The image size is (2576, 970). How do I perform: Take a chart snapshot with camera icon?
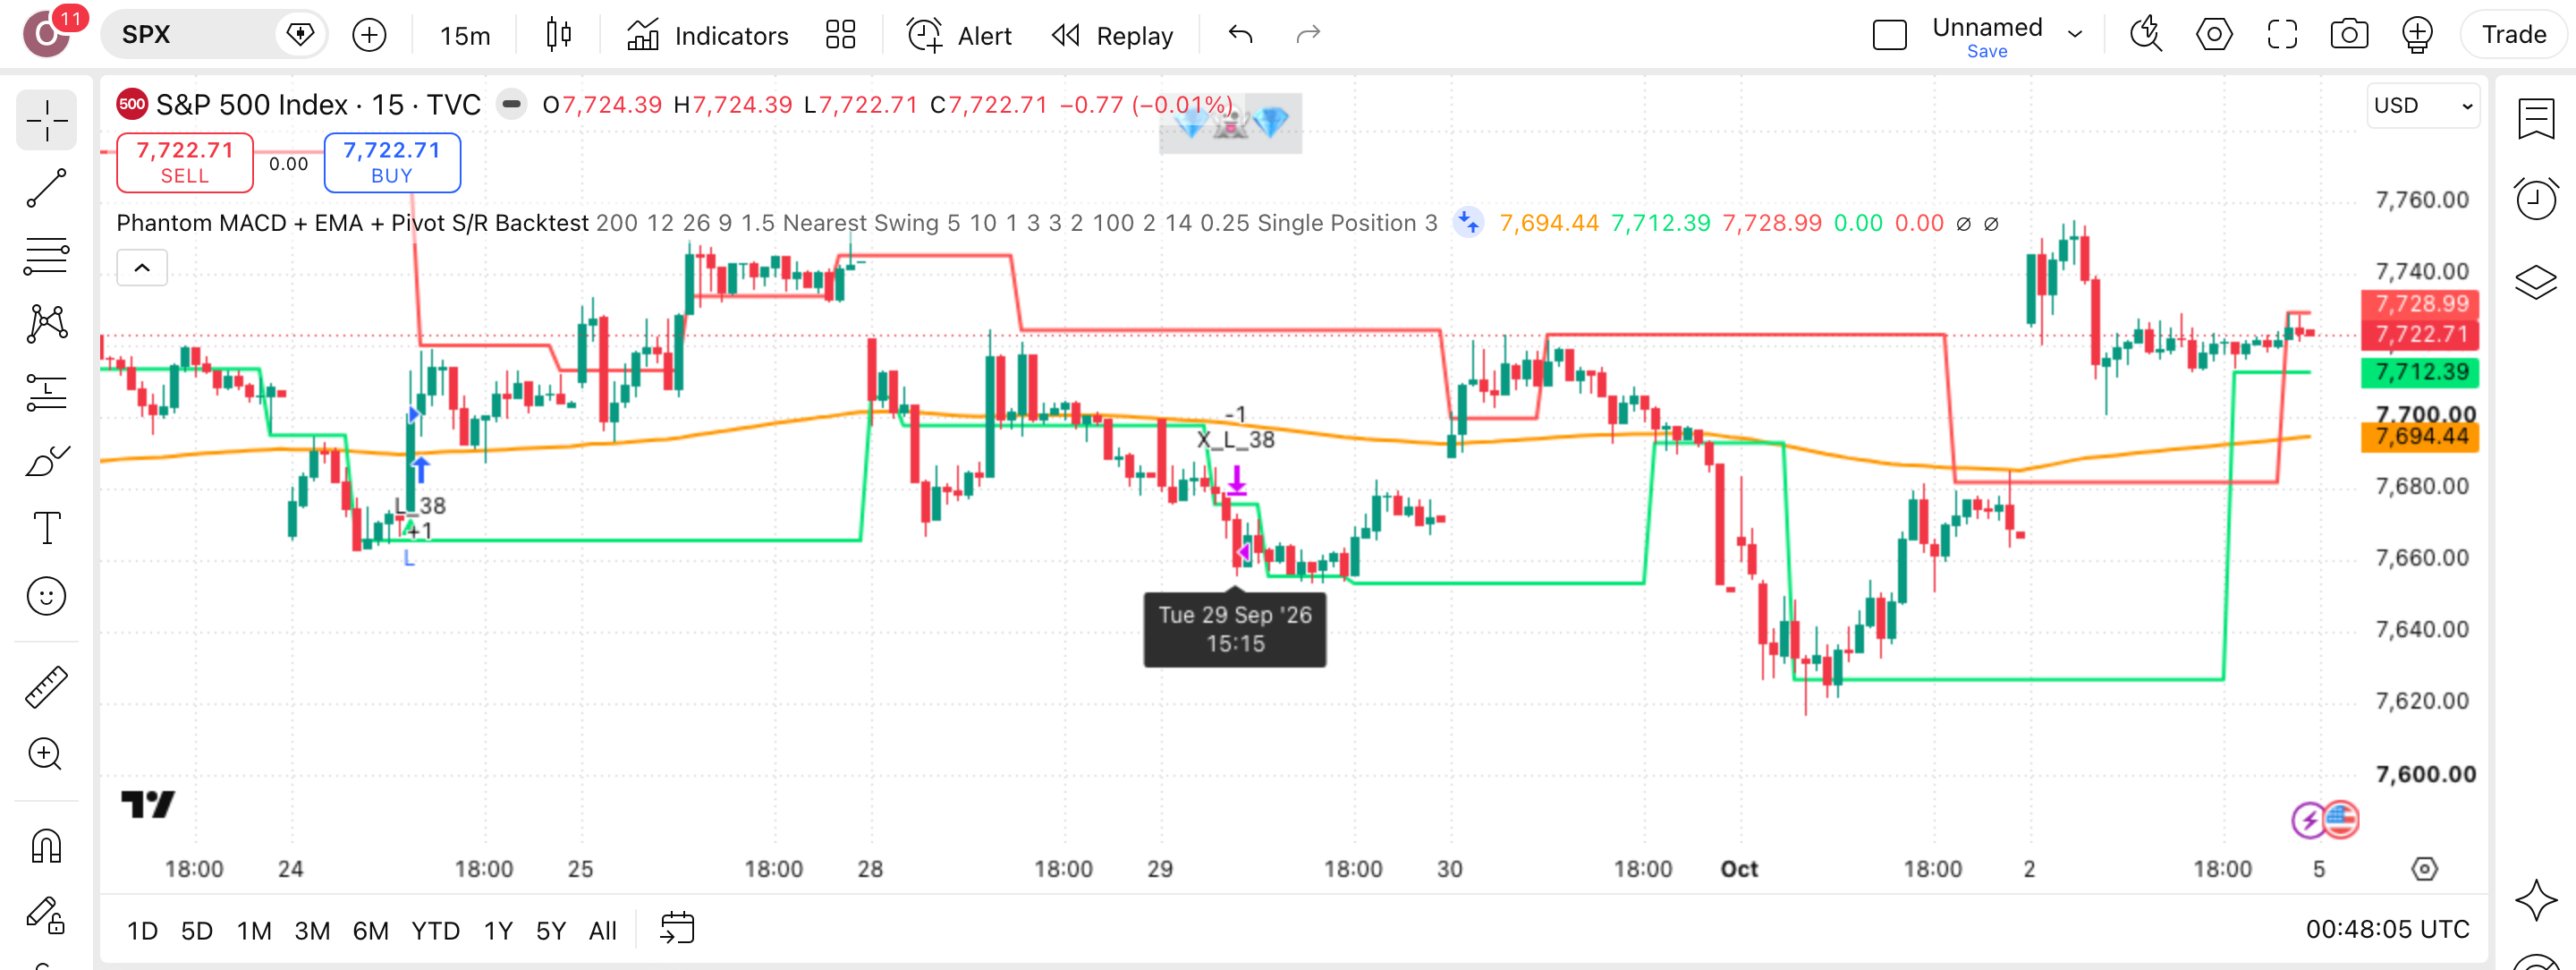(2349, 35)
